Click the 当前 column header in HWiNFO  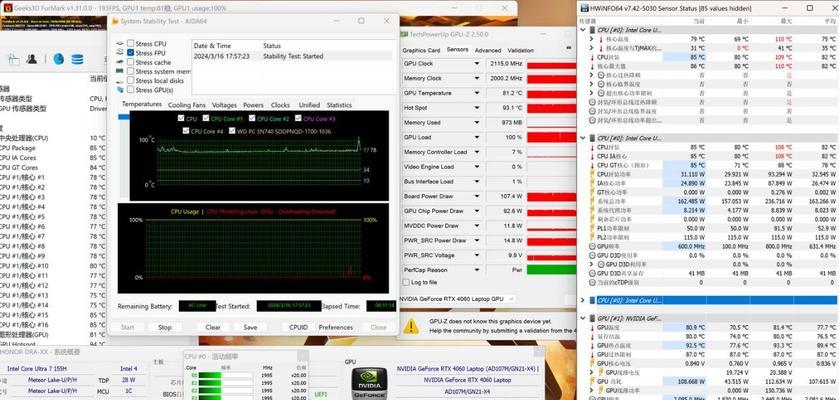click(699, 21)
